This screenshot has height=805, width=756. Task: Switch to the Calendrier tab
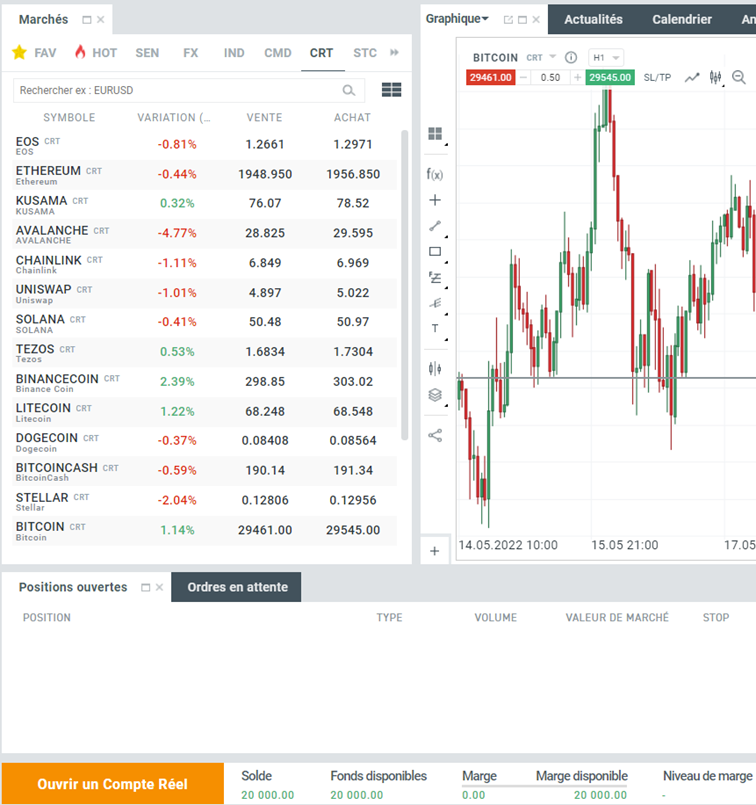[682, 20]
